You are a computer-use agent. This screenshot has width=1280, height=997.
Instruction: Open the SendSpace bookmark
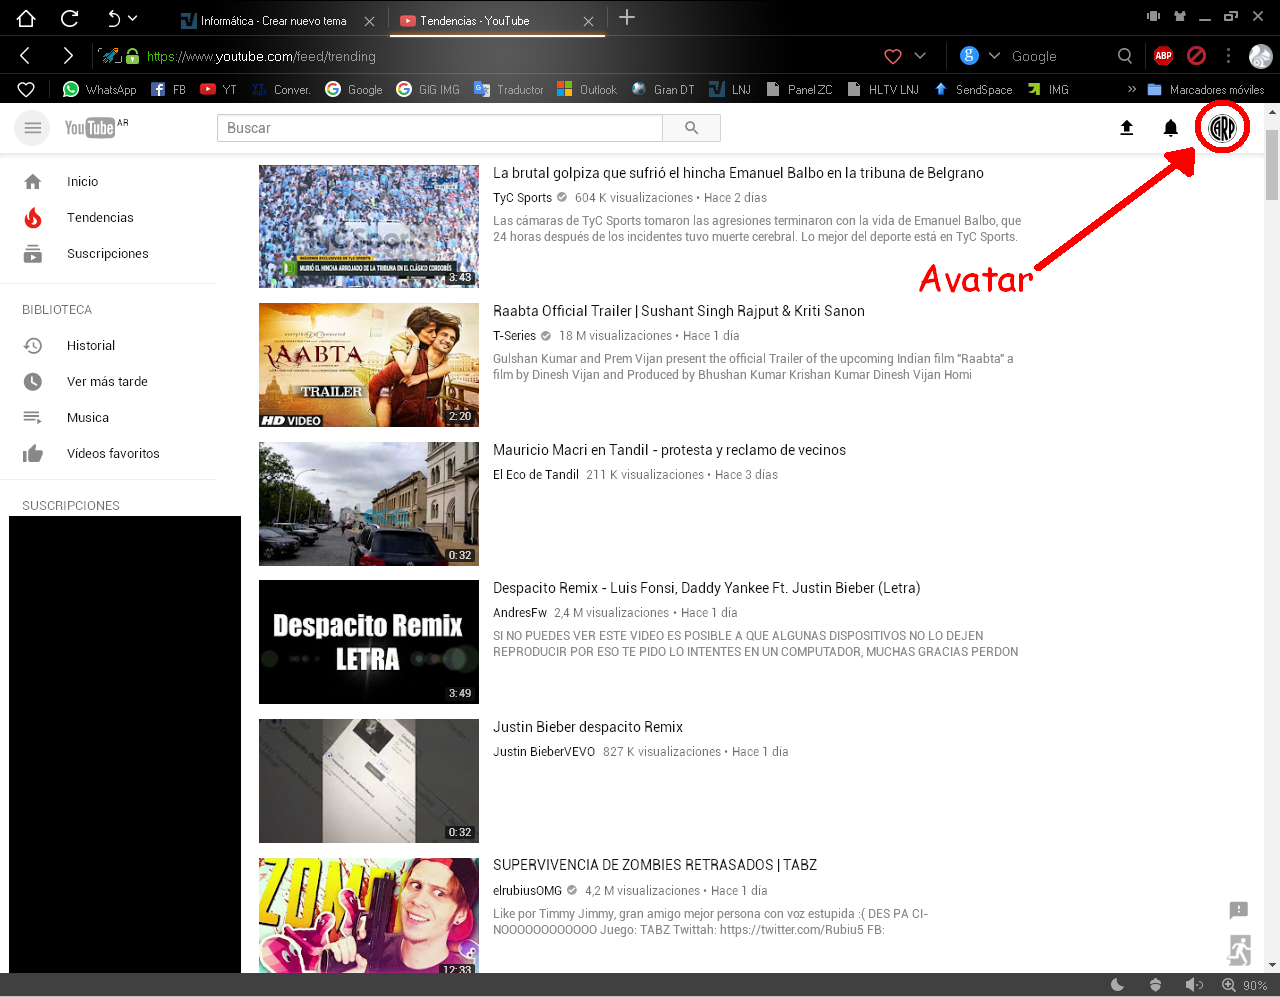[973, 89]
